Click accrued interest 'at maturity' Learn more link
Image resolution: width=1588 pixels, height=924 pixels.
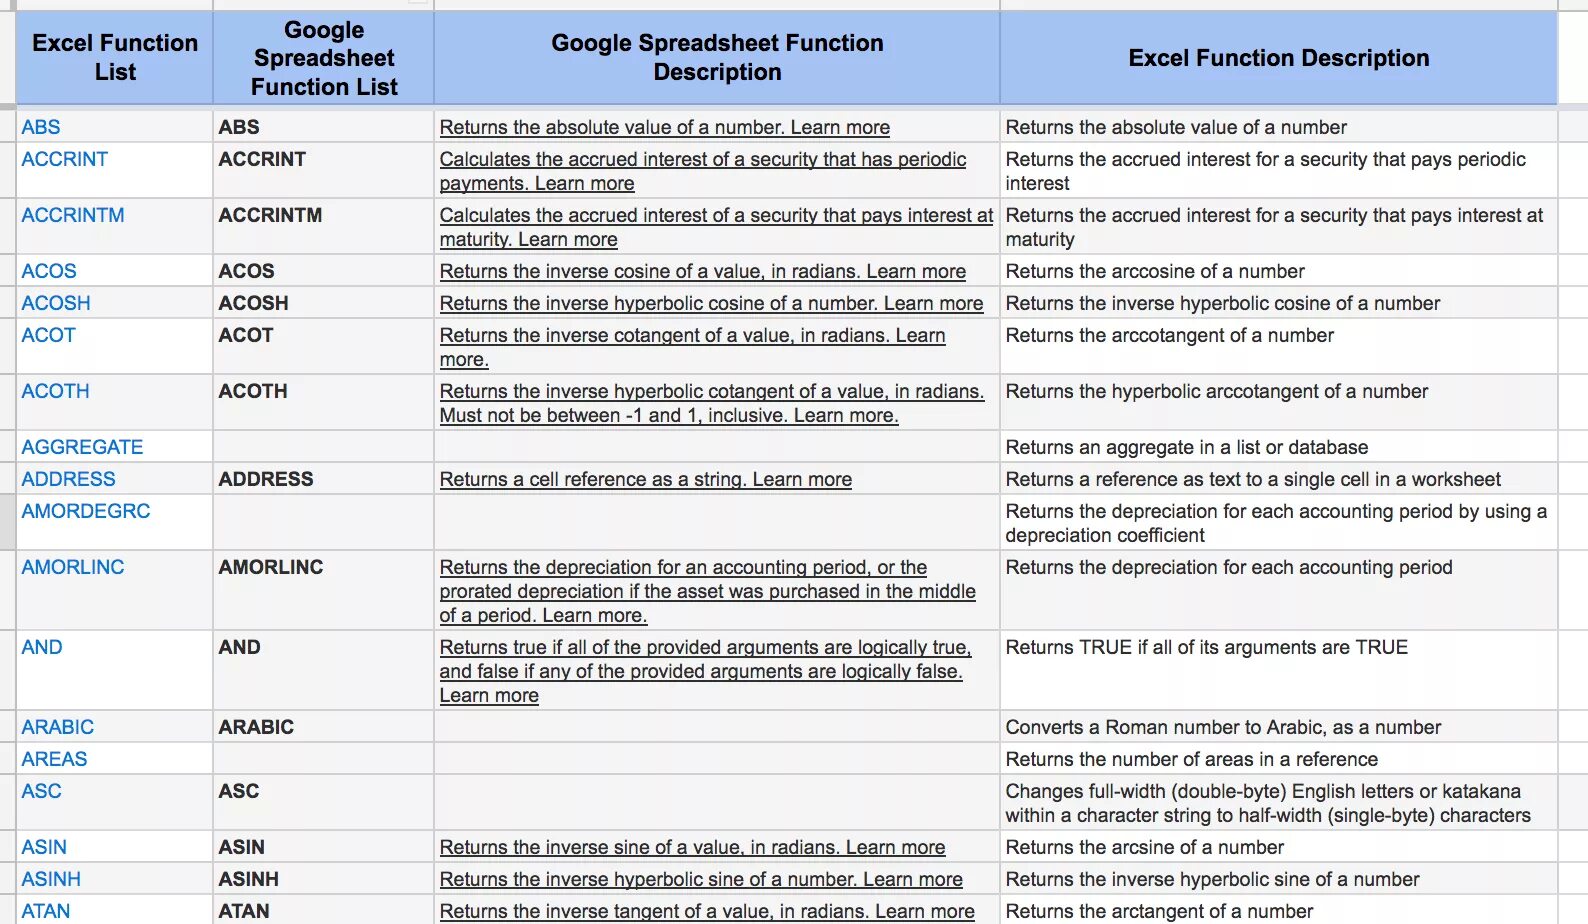[x=716, y=227]
